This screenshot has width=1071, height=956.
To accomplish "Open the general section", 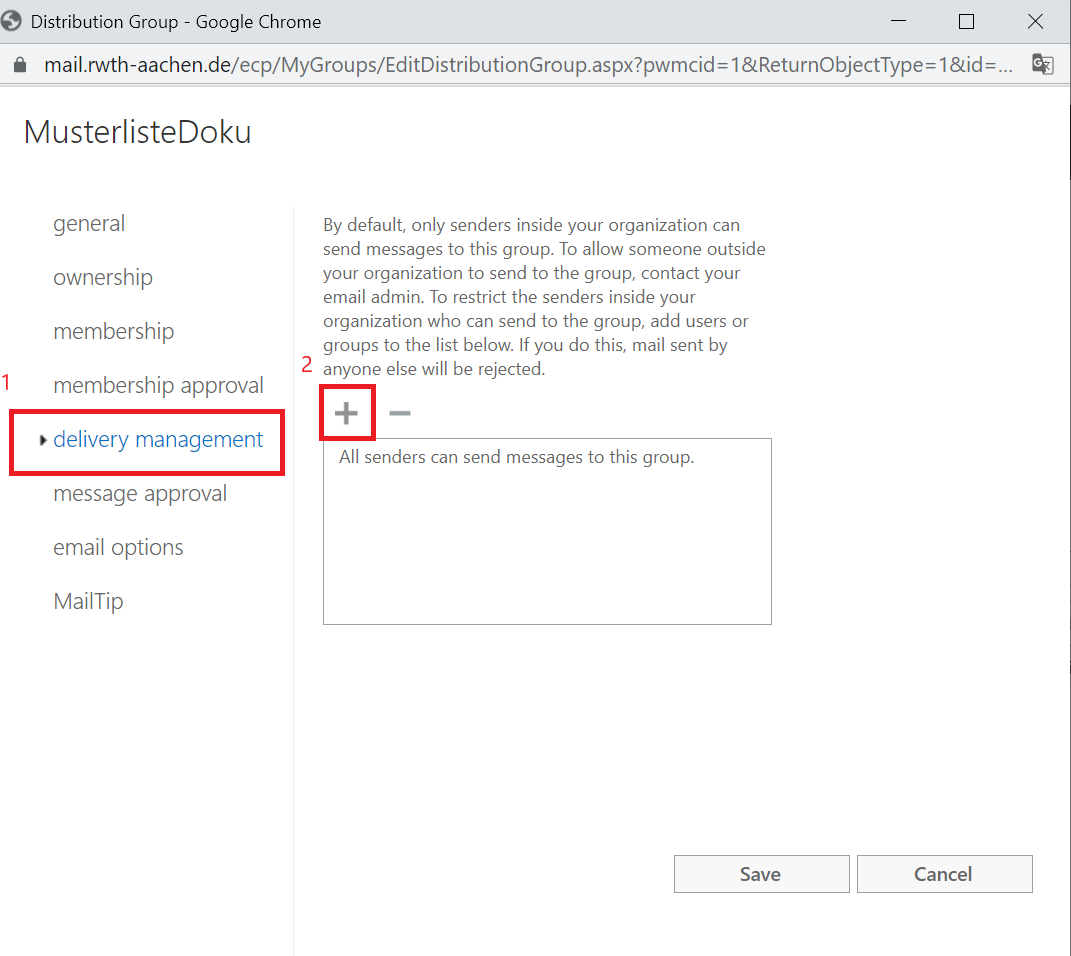I will coord(89,224).
